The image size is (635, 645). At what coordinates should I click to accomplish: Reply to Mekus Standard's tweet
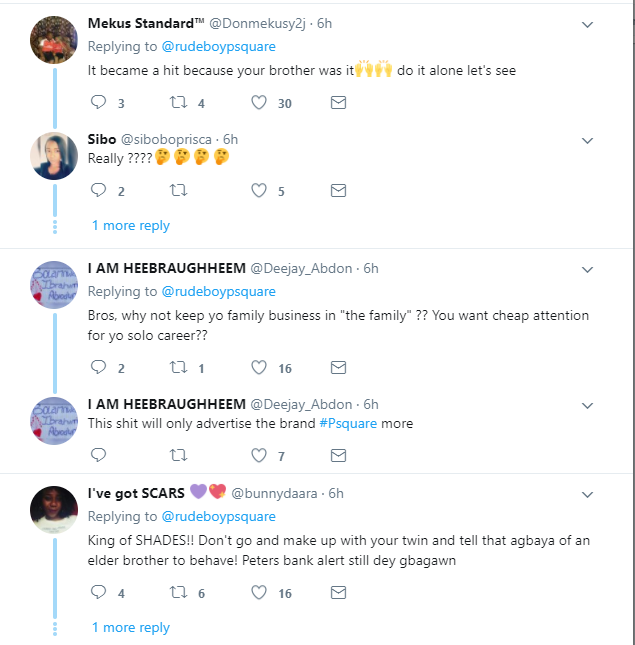point(98,103)
